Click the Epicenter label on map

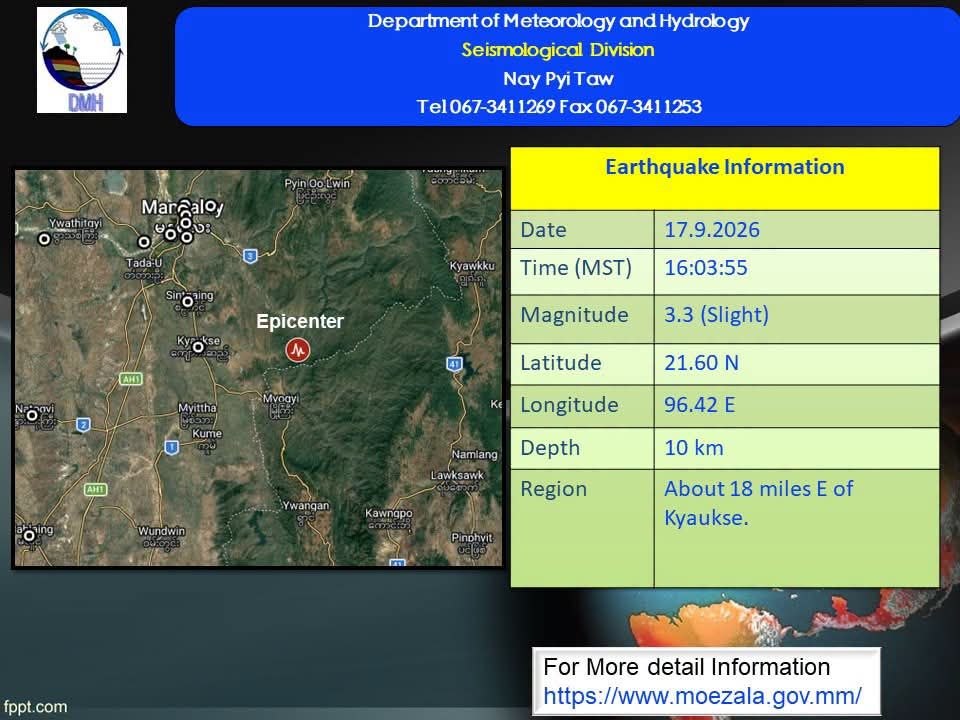pyautogui.click(x=300, y=321)
